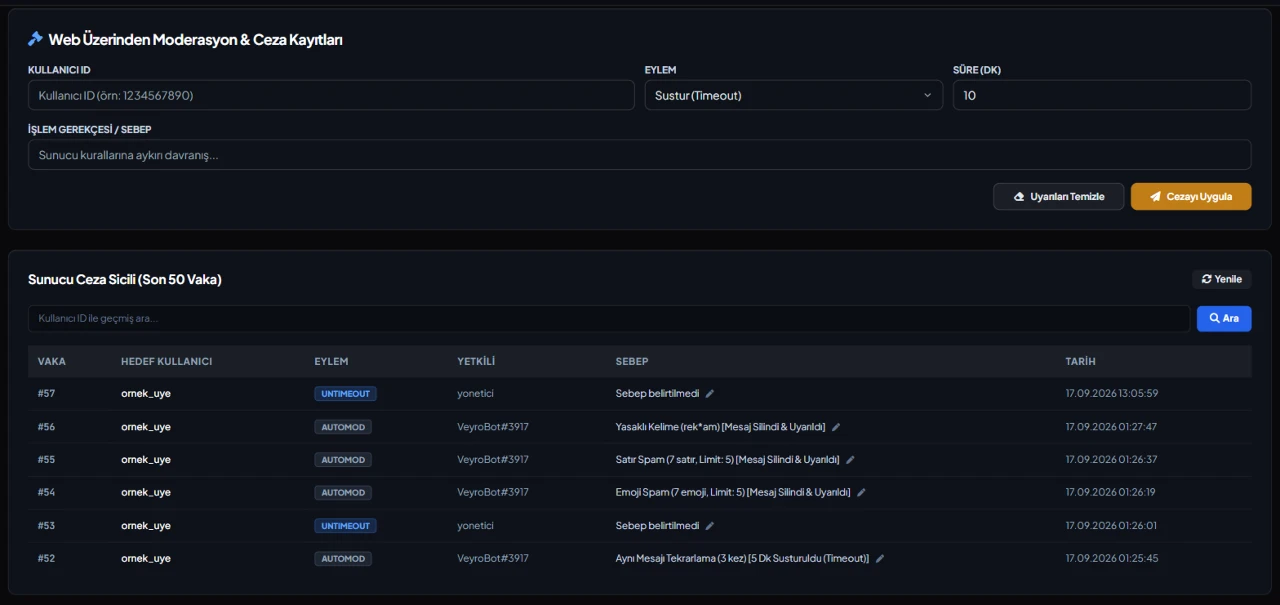Click AUTOMOD badge in case #56 row
1280x605 pixels.
[343, 427]
